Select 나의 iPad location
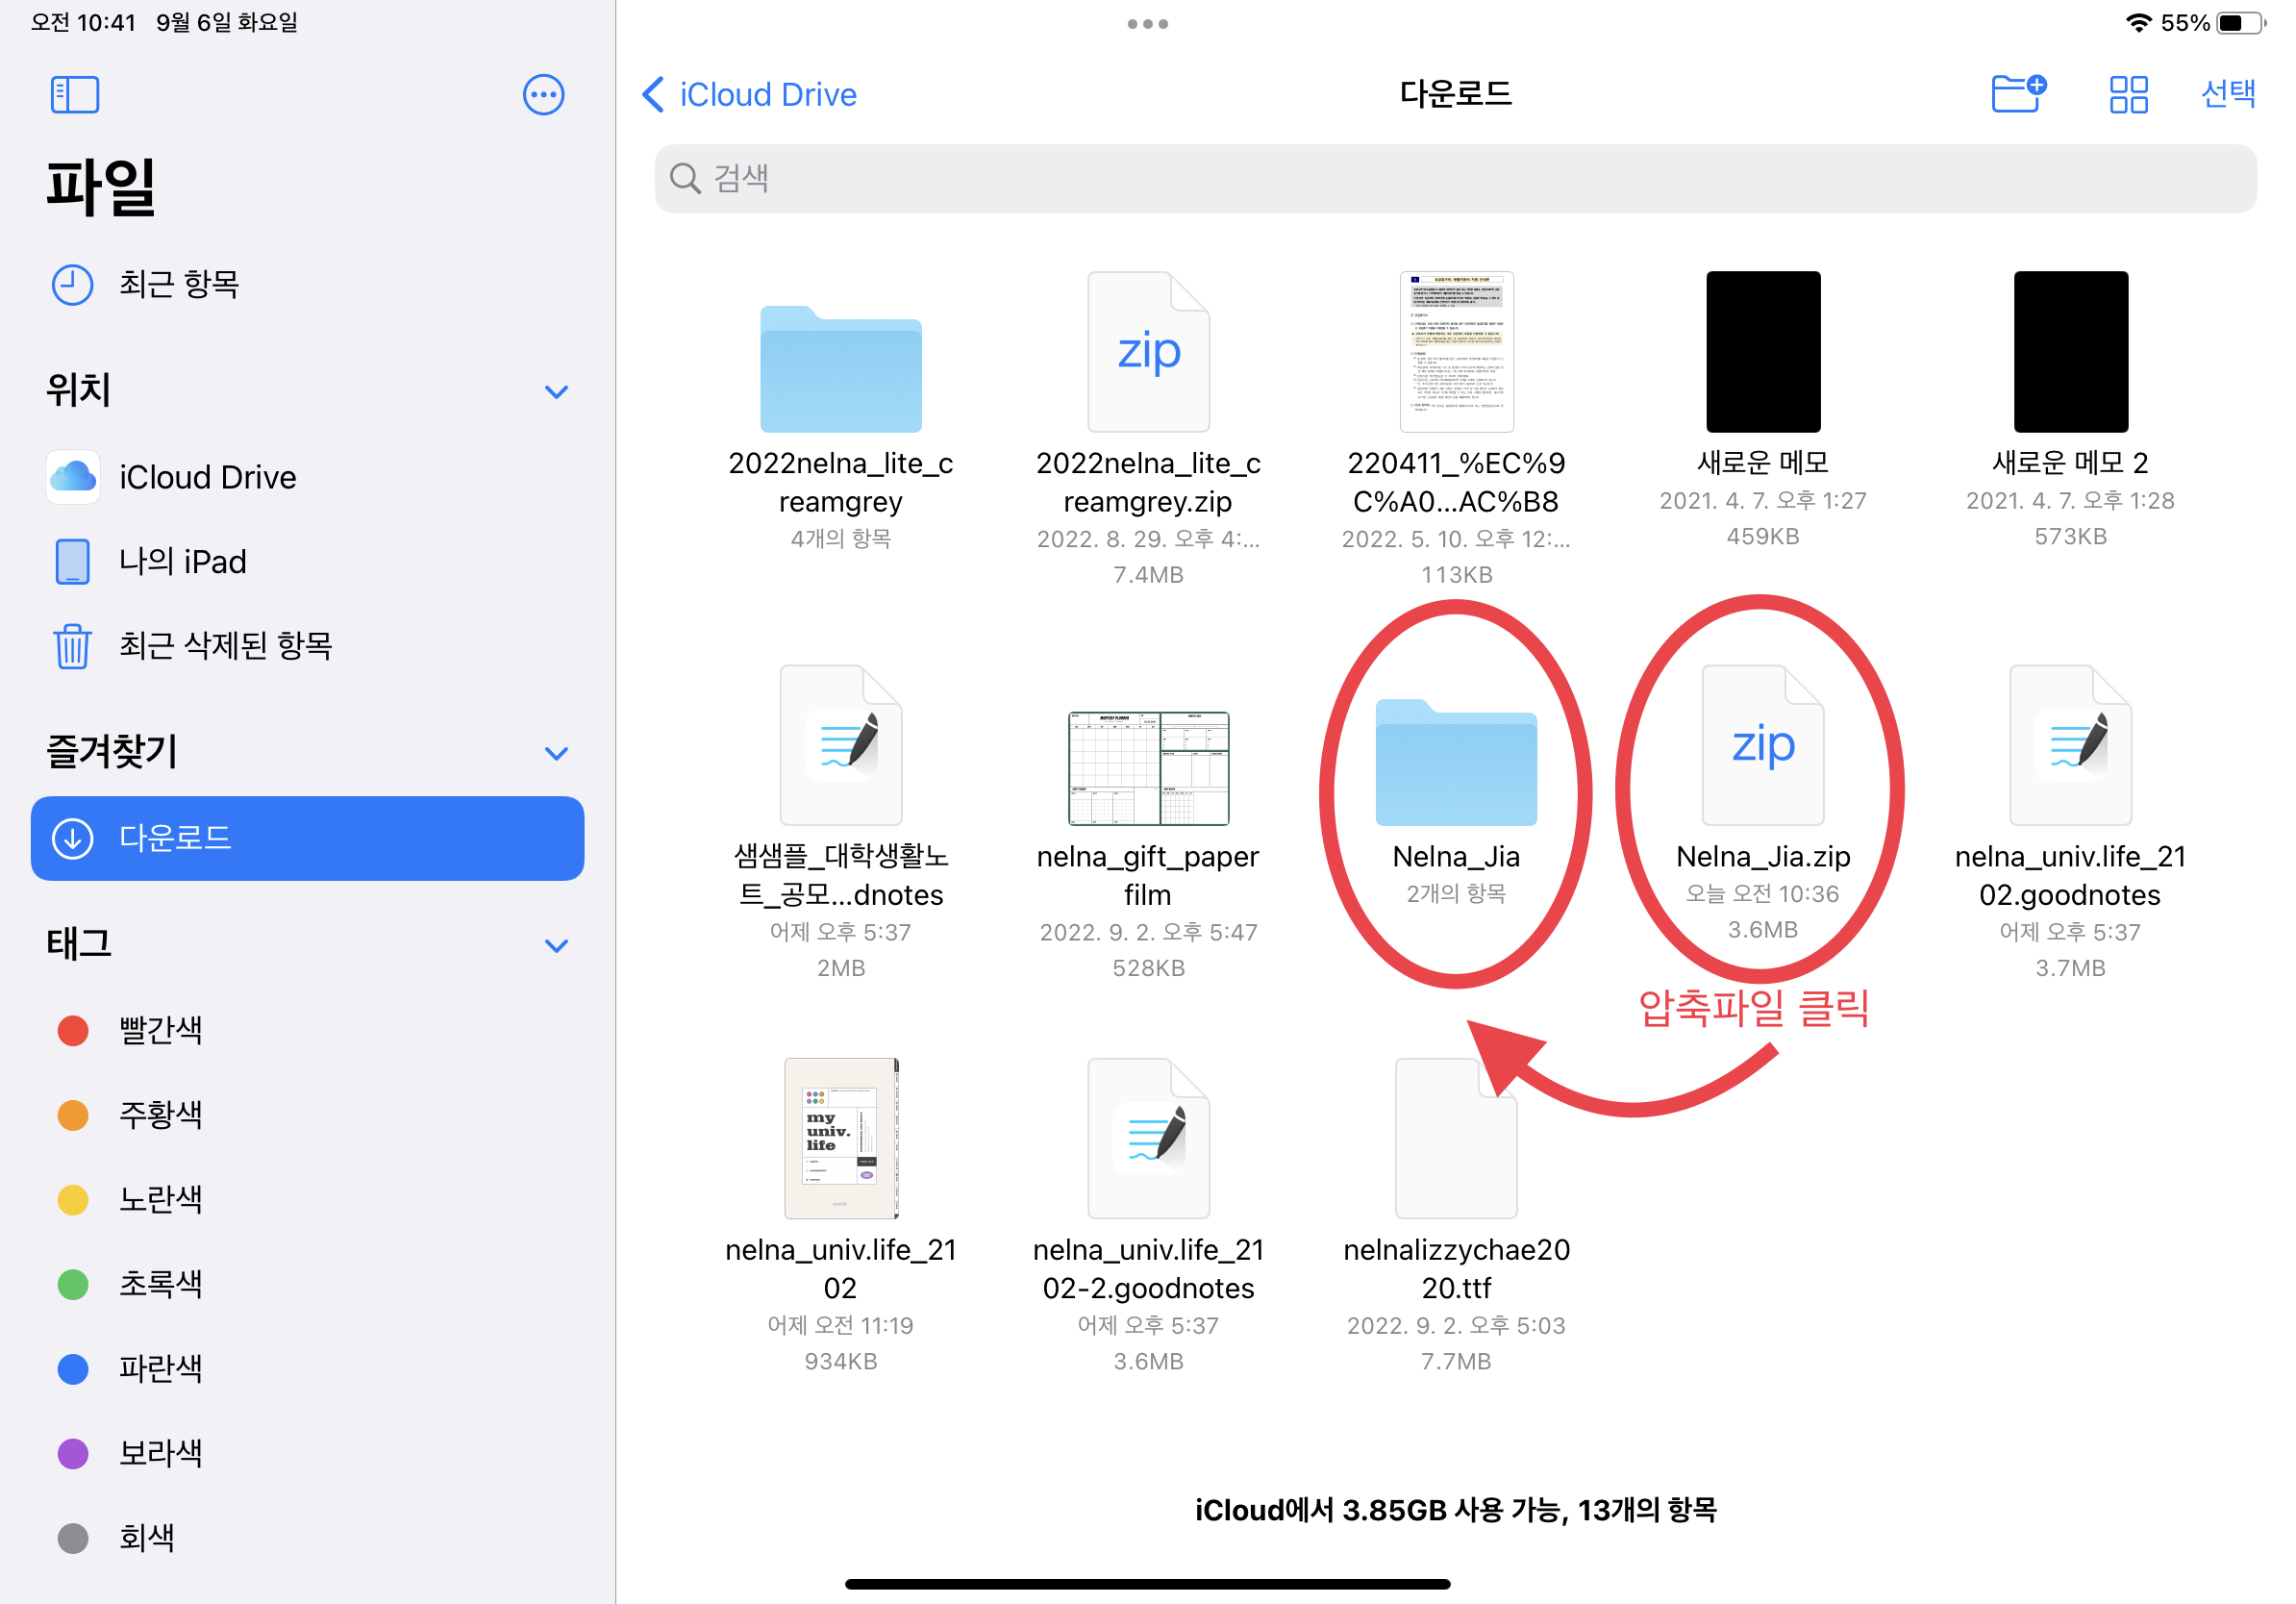The height and width of the screenshot is (1604, 2296). tap(182, 561)
